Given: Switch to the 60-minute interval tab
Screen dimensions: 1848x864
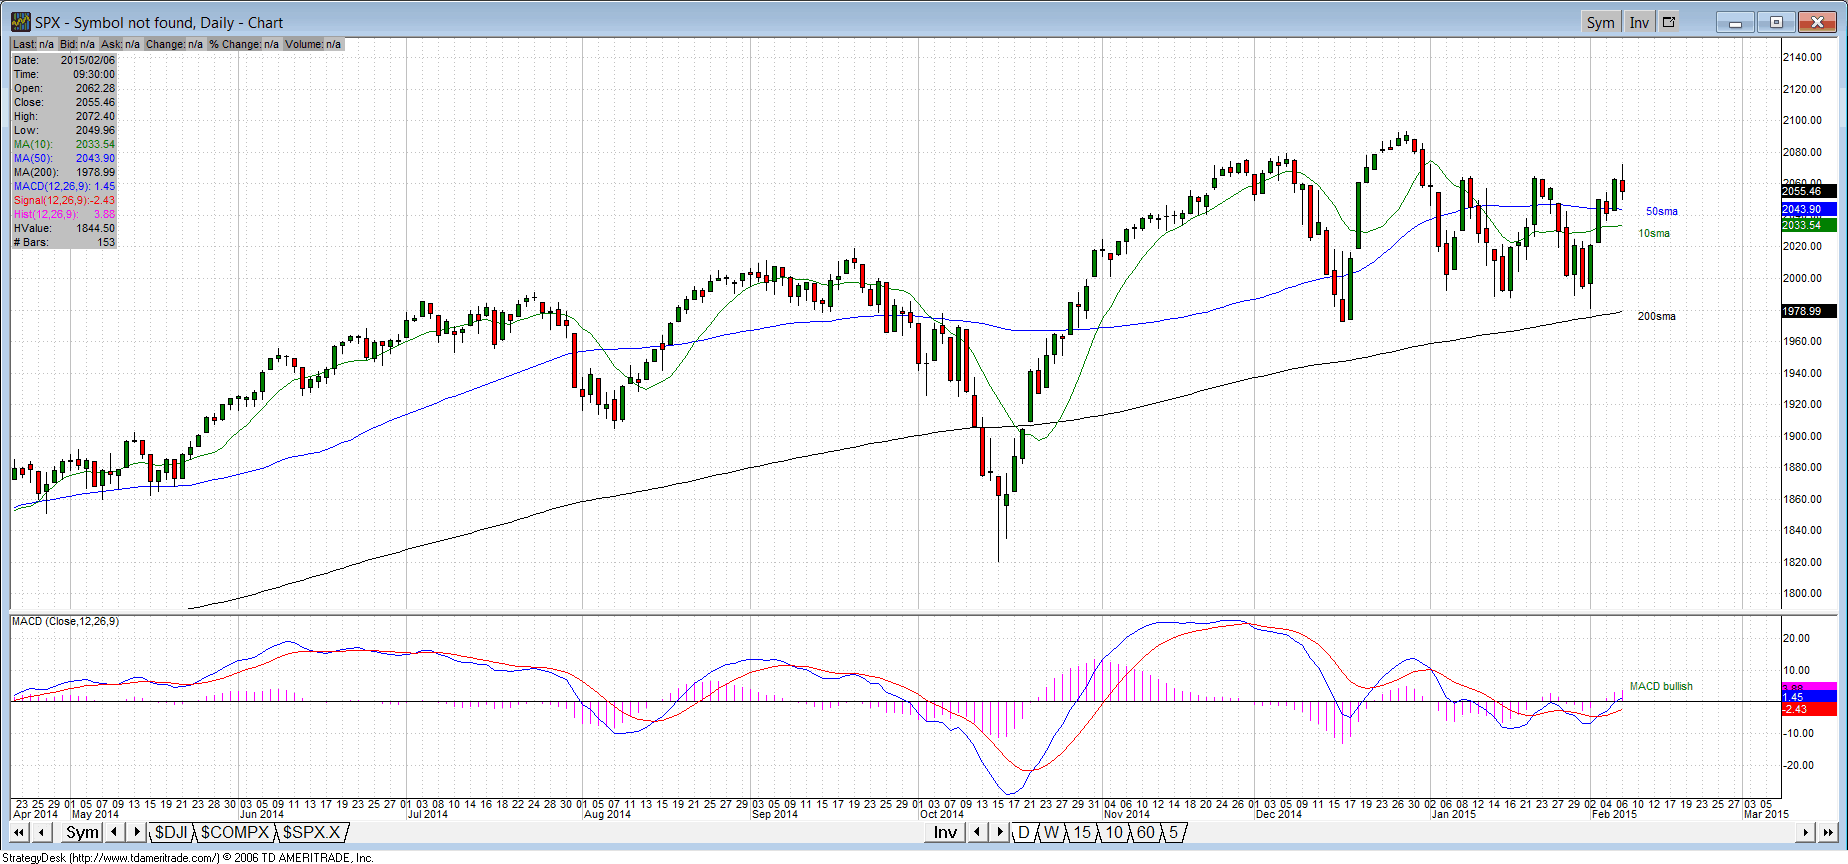Looking at the screenshot, I should (x=1145, y=833).
